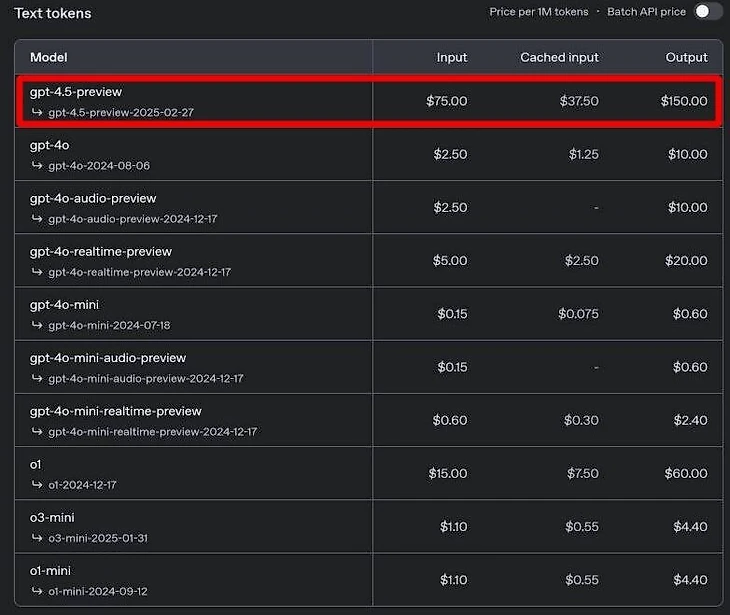This screenshot has height=615, width=730.
Task: Click the gpt-4o-mini-realtime-preview model name
Action: [x=115, y=411]
